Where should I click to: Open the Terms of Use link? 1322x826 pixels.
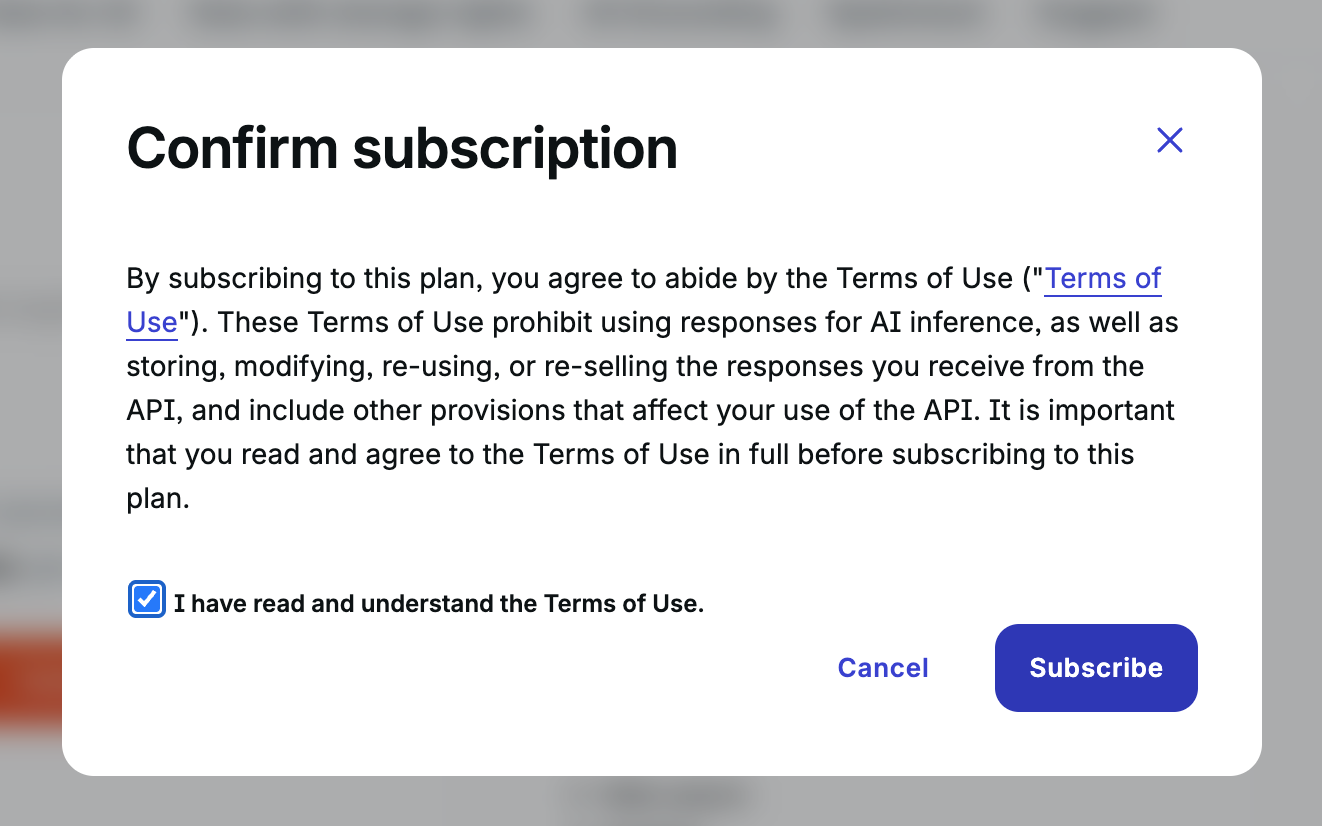coord(1102,279)
